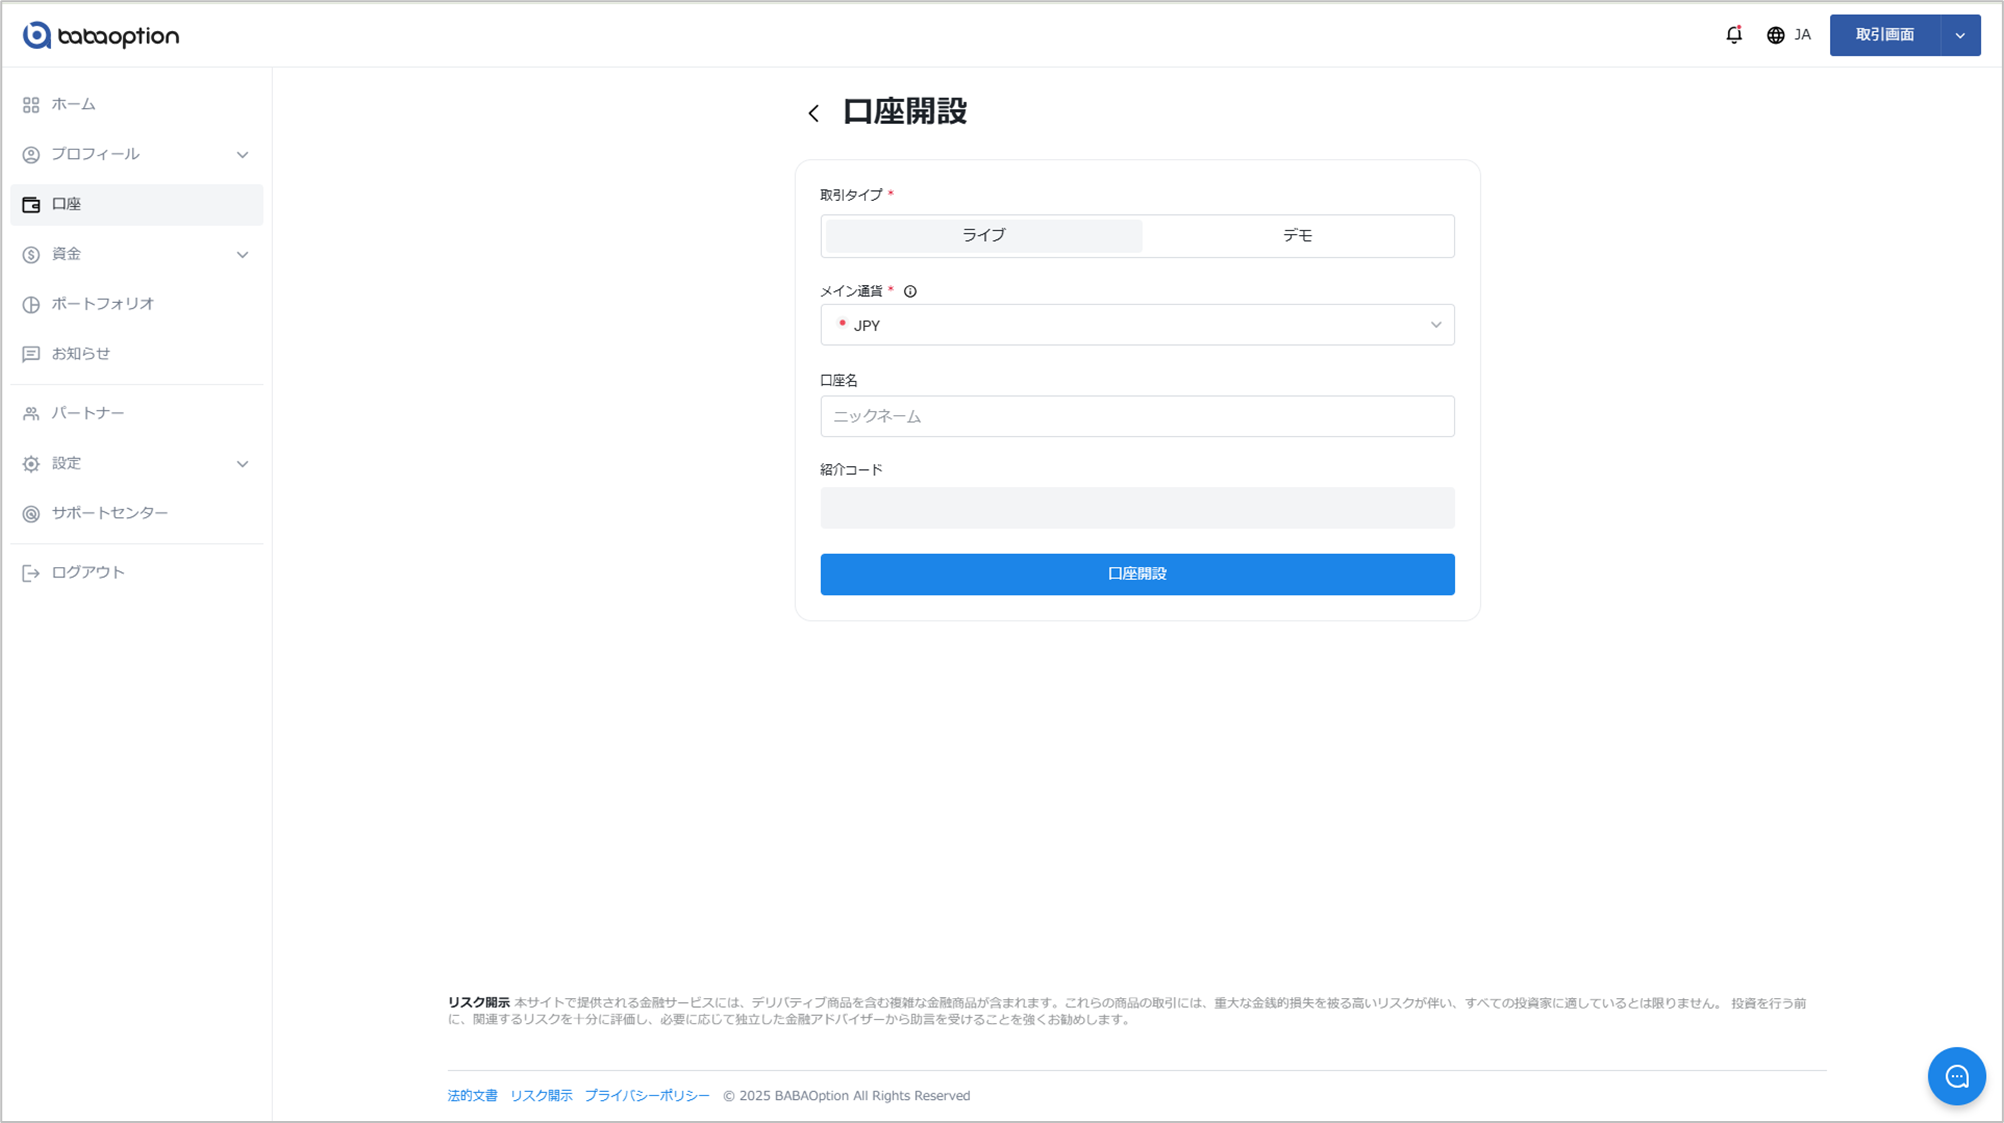Viewport: 2004px width, 1123px height.
Task: Click the notification bell icon
Action: click(1733, 35)
